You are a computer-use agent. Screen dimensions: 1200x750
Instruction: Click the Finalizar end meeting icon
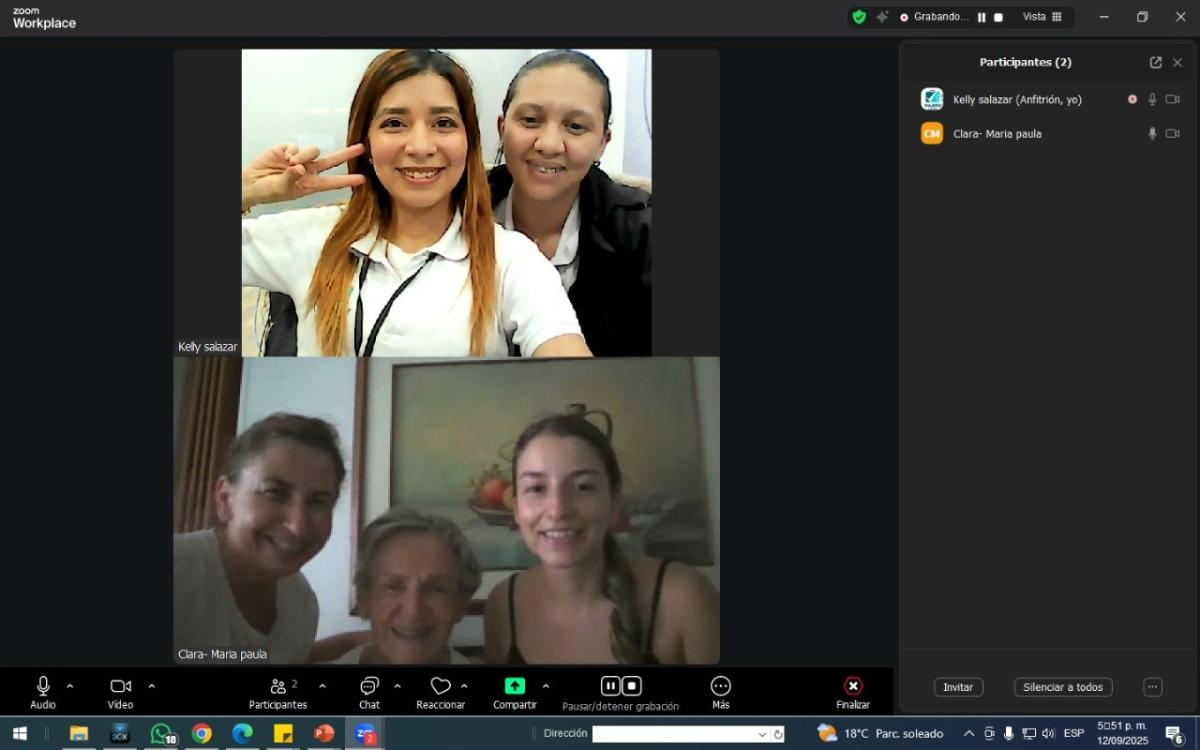click(x=853, y=687)
